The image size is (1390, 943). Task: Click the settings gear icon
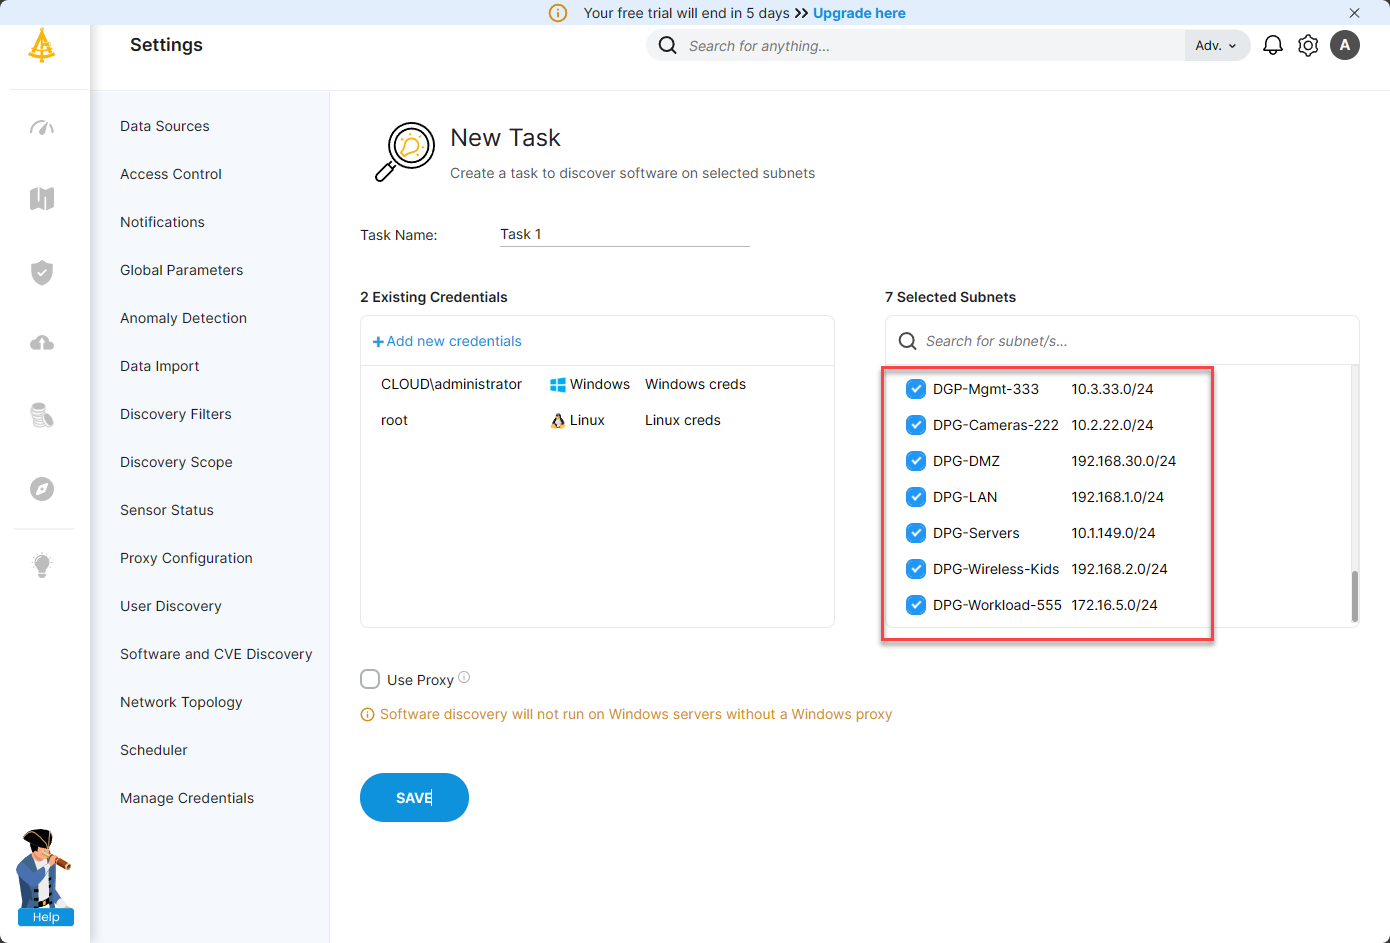pos(1308,46)
